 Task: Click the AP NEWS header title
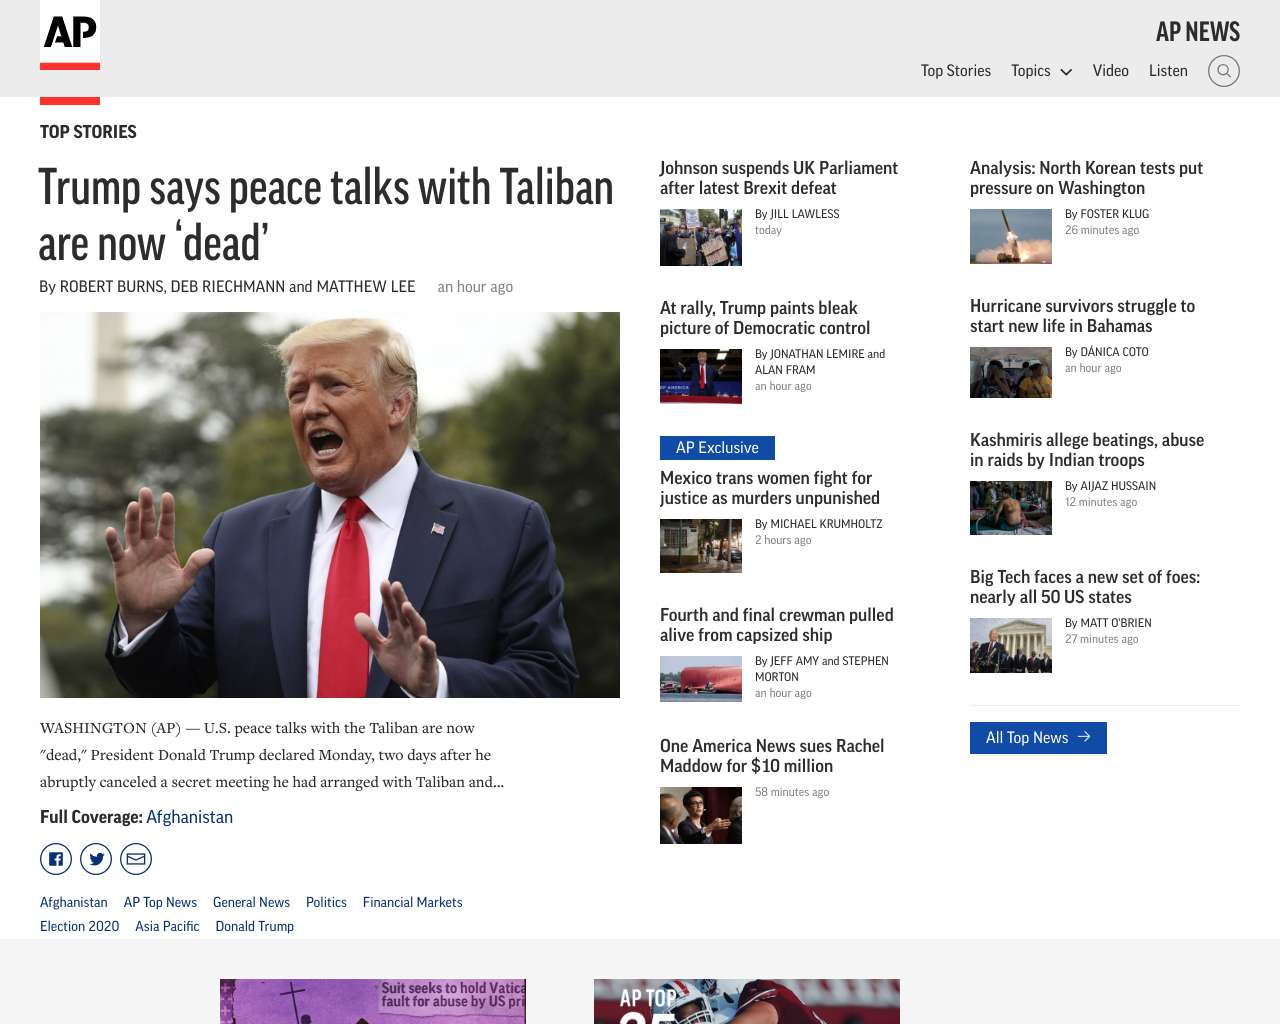pos(1198,32)
